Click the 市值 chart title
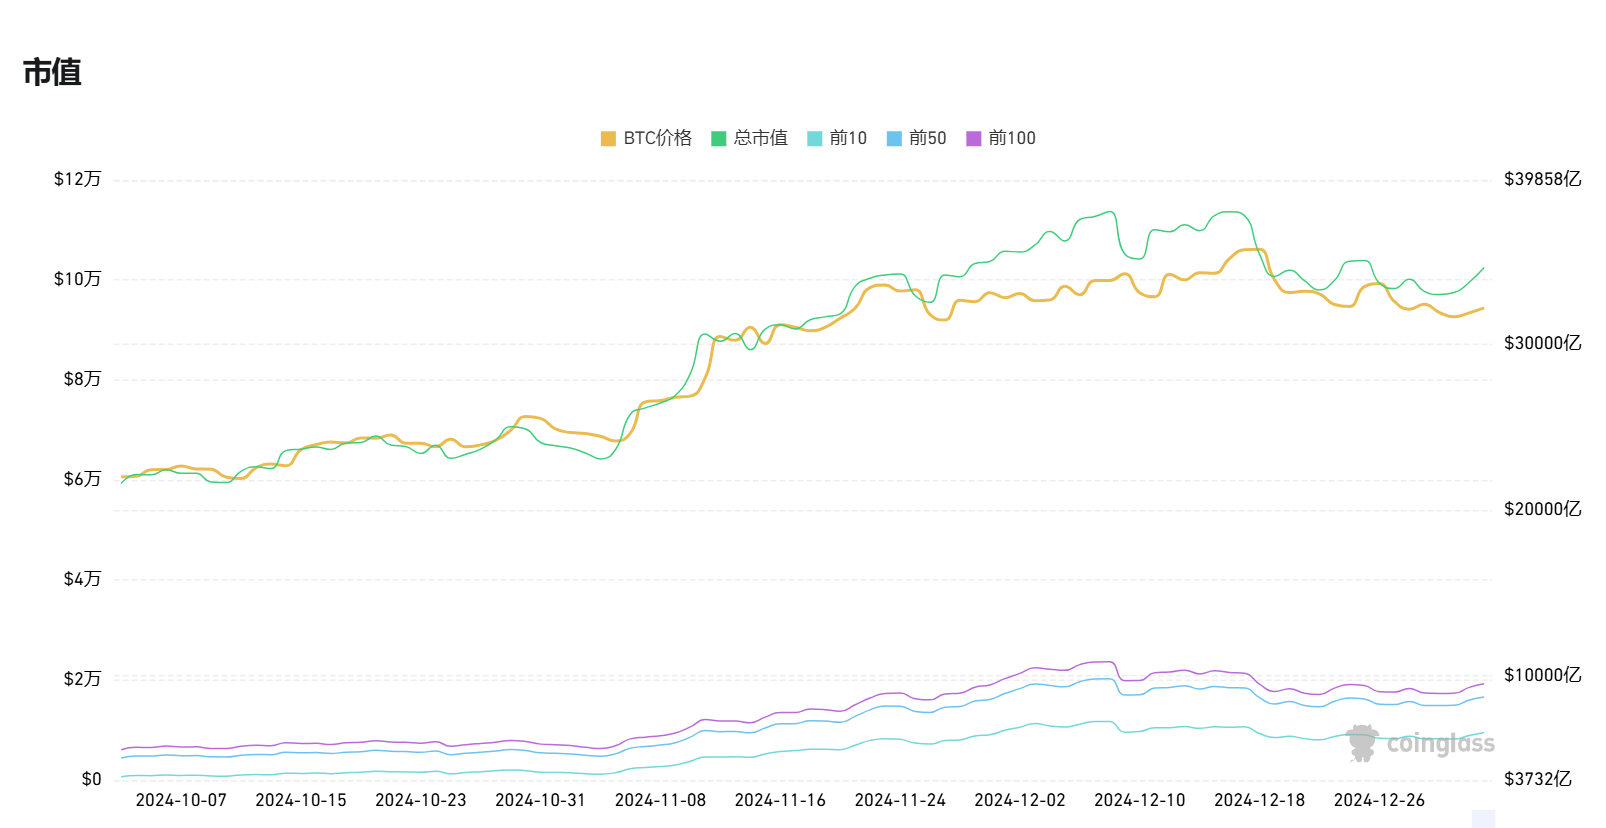The width and height of the screenshot is (1606, 828). [52, 72]
